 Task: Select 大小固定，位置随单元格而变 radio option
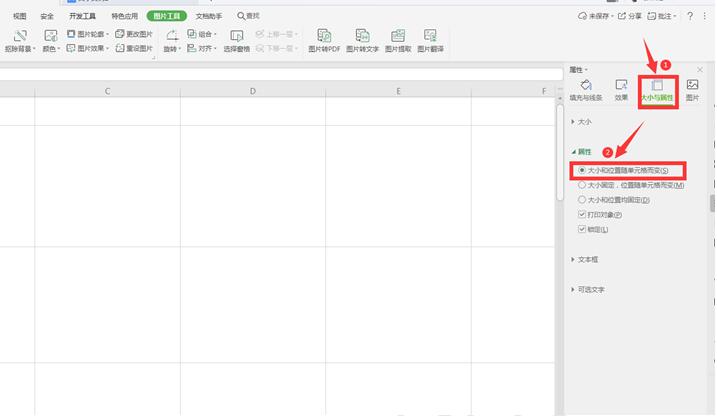click(x=582, y=185)
